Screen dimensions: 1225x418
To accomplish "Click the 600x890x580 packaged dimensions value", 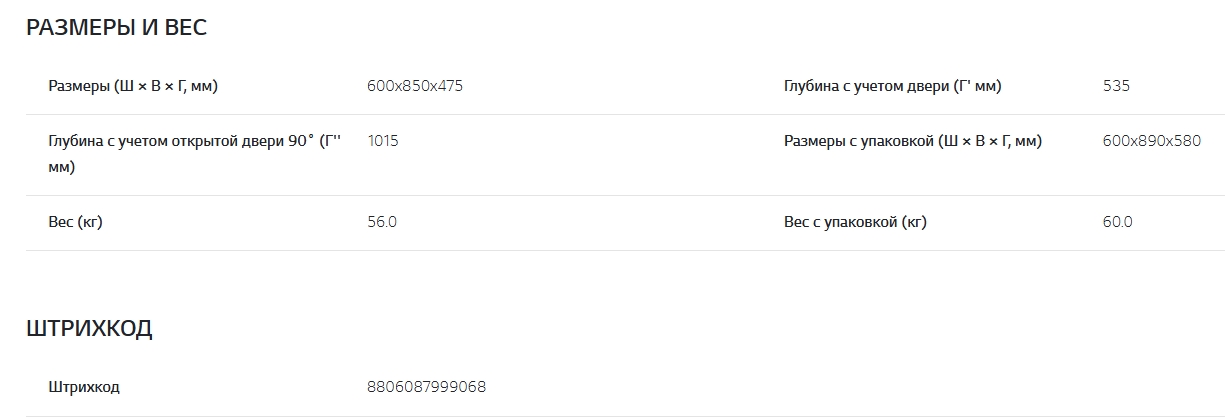I will click(x=1151, y=141).
